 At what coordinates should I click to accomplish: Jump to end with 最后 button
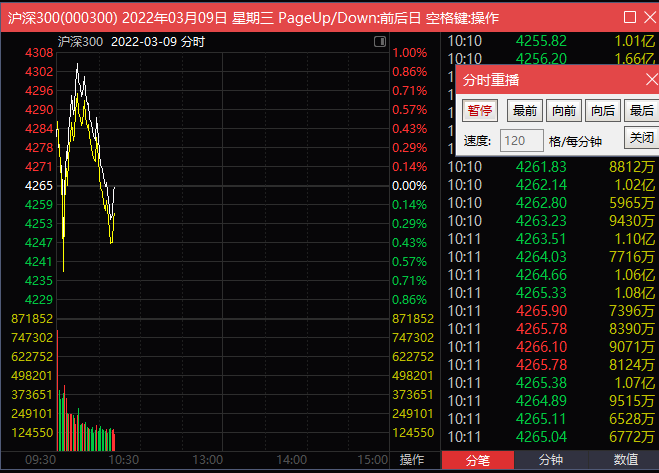[x=641, y=111]
